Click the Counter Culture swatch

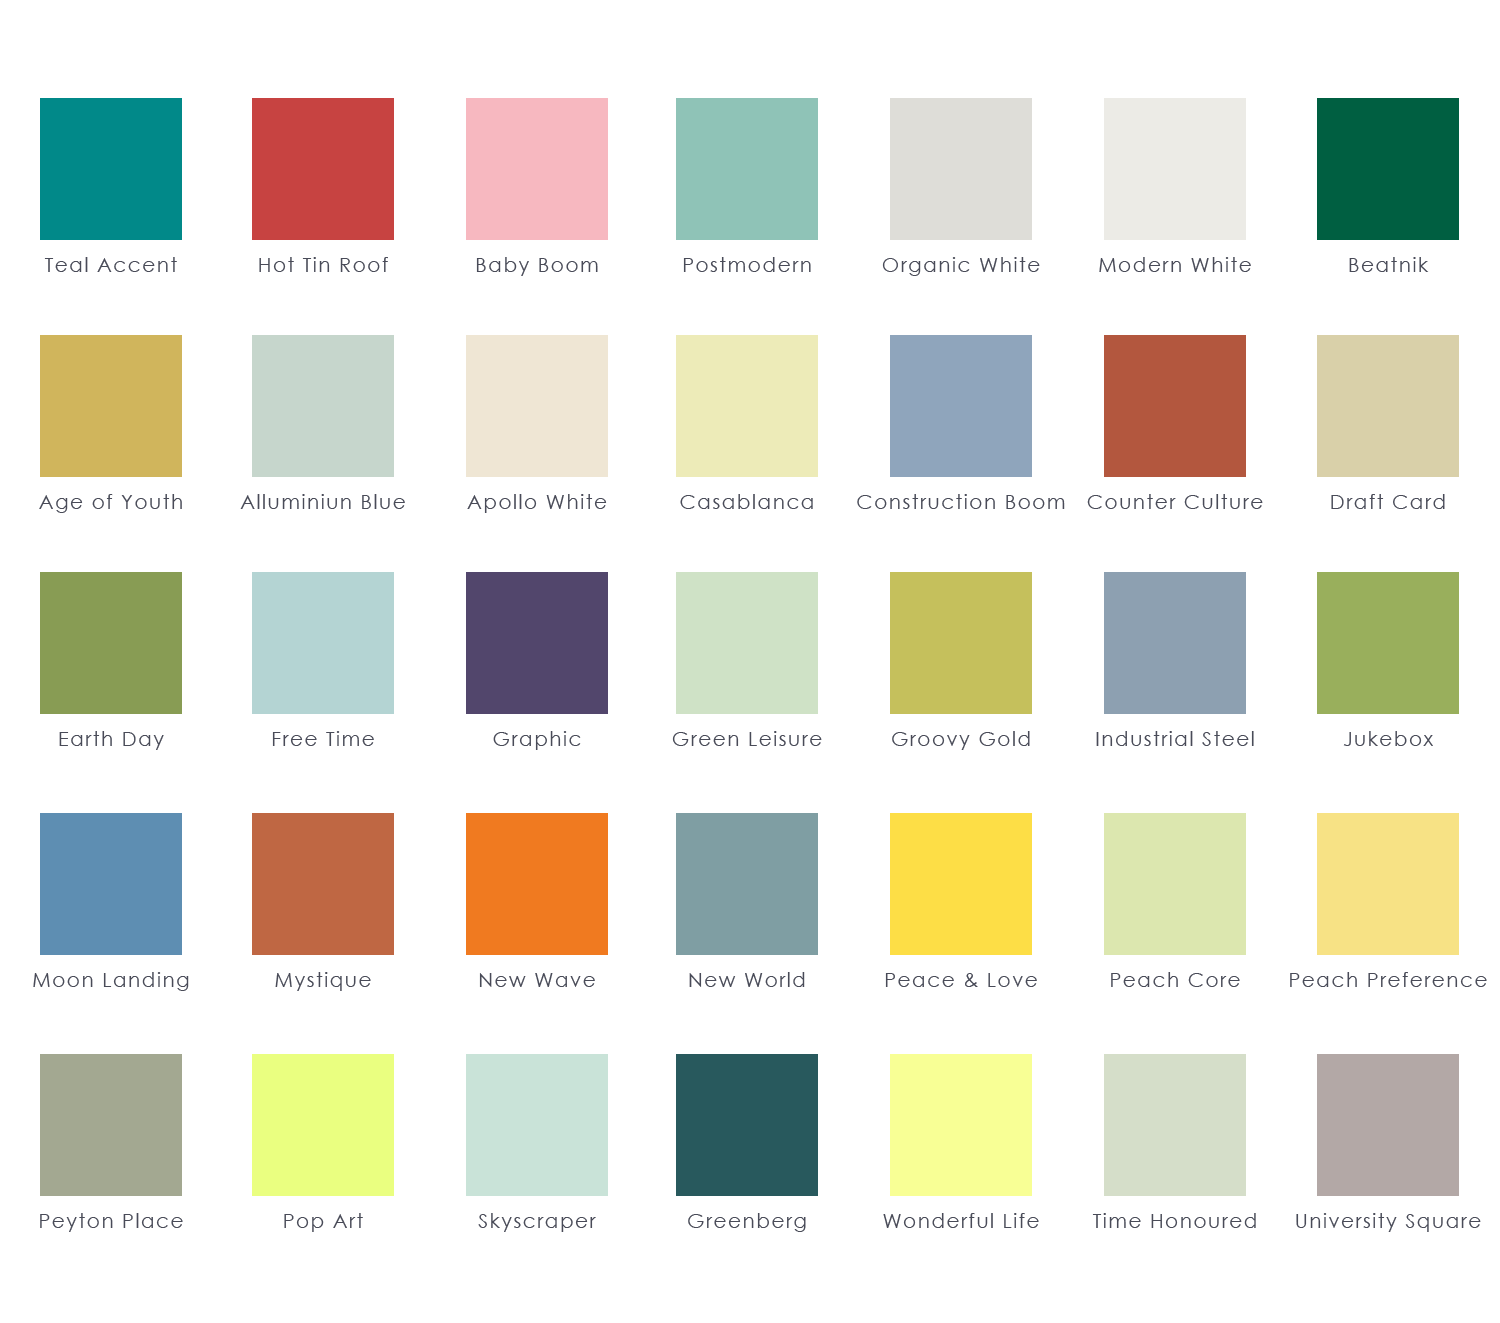pos(1175,406)
